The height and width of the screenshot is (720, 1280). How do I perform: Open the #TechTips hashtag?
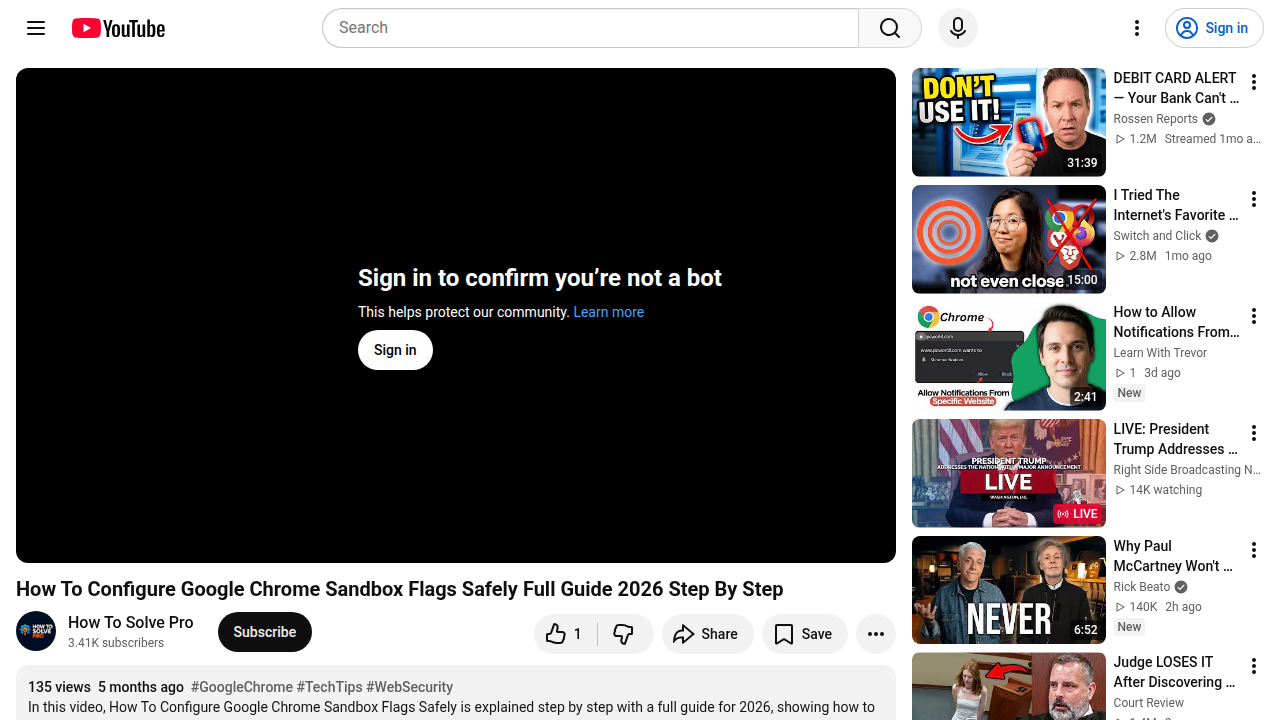coord(329,687)
